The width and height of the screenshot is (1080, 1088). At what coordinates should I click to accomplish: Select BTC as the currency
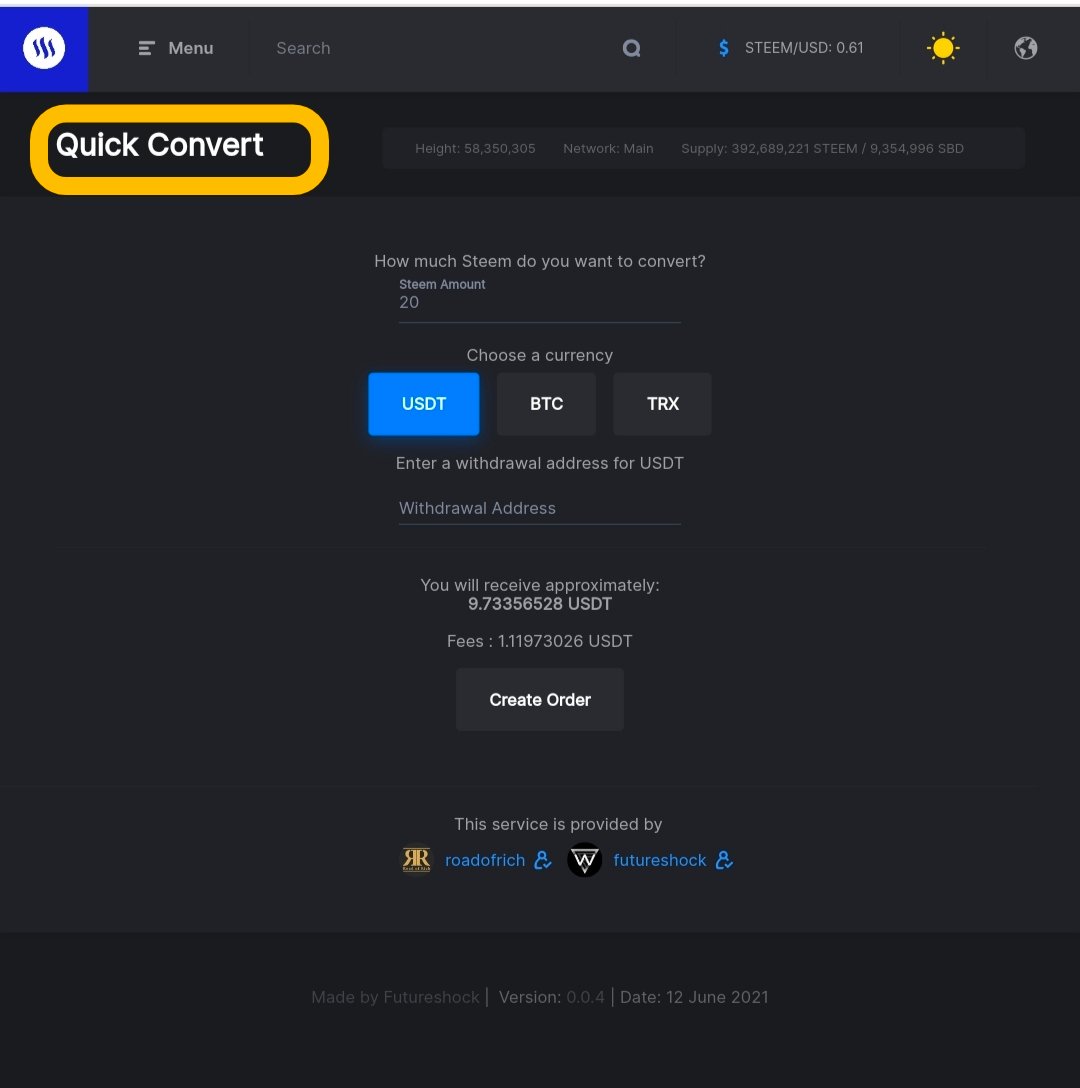(546, 404)
